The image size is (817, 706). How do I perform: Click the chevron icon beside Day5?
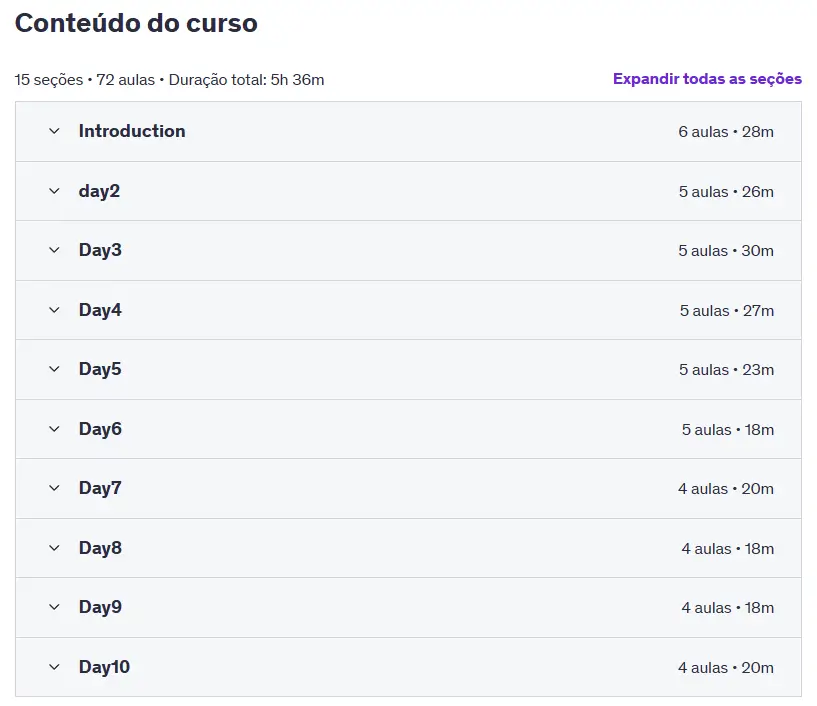click(x=54, y=369)
